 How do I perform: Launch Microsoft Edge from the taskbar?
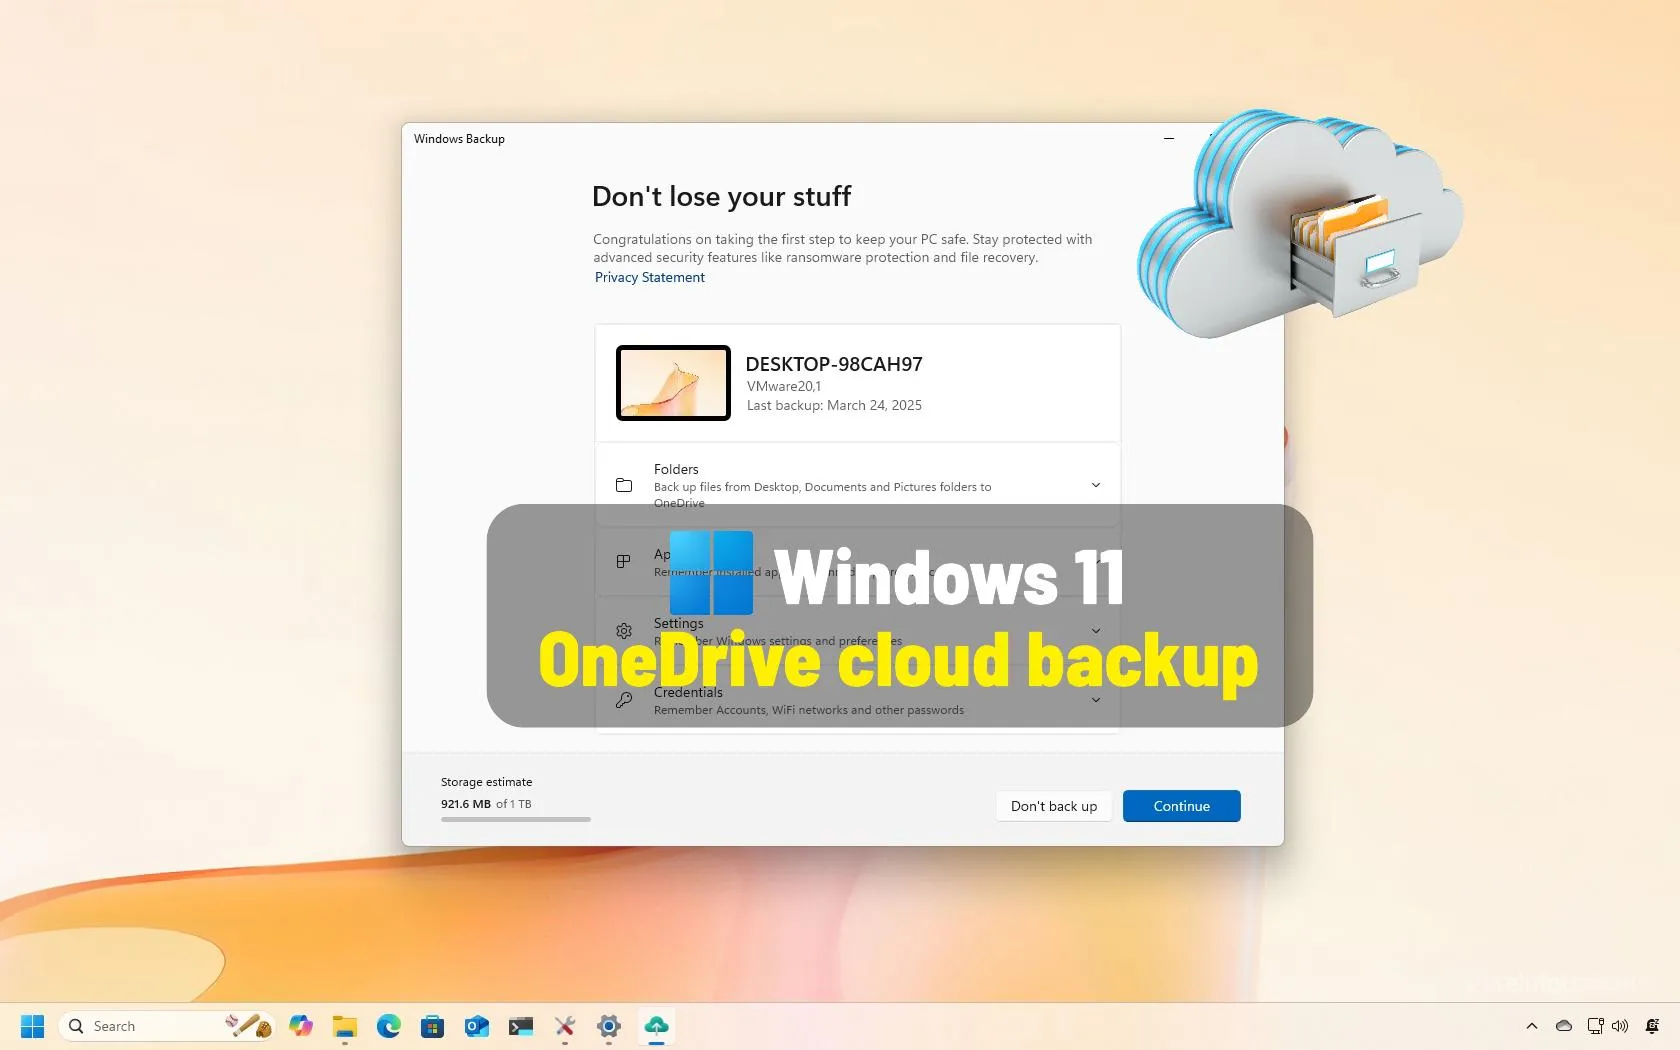click(x=389, y=1026)
